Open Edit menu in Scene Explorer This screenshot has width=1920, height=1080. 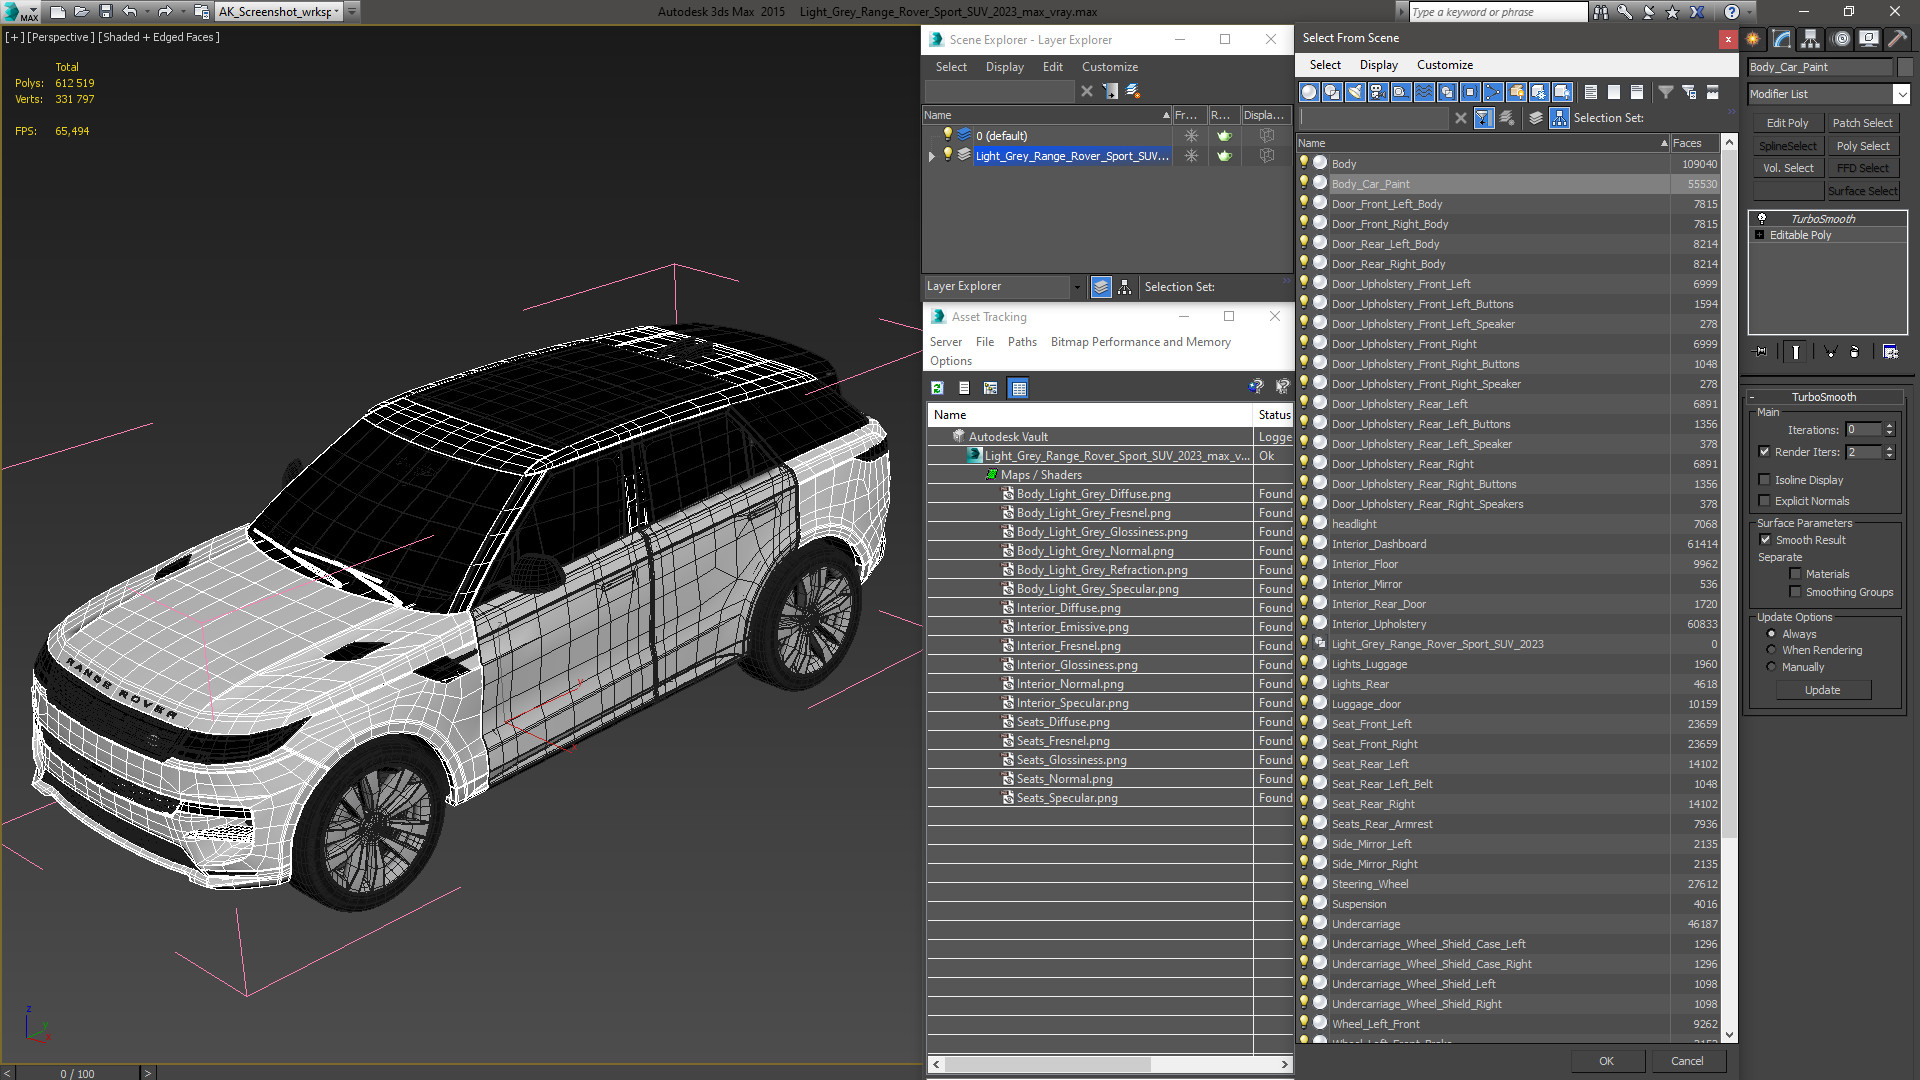[1052, 67]
